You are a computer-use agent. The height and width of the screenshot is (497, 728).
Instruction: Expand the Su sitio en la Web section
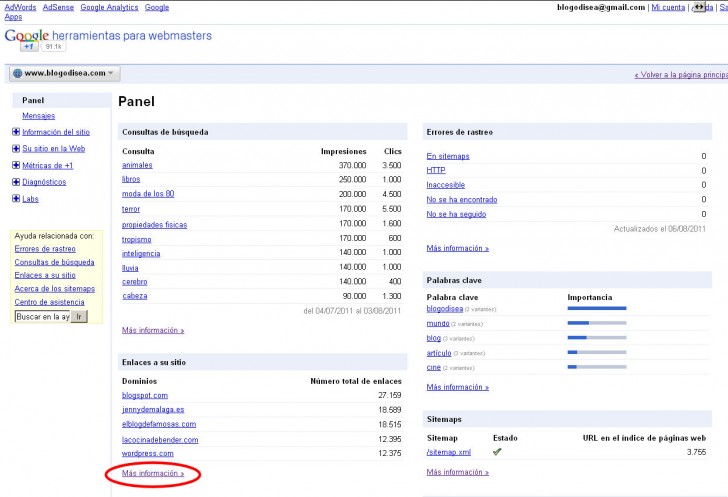(16, 148)
